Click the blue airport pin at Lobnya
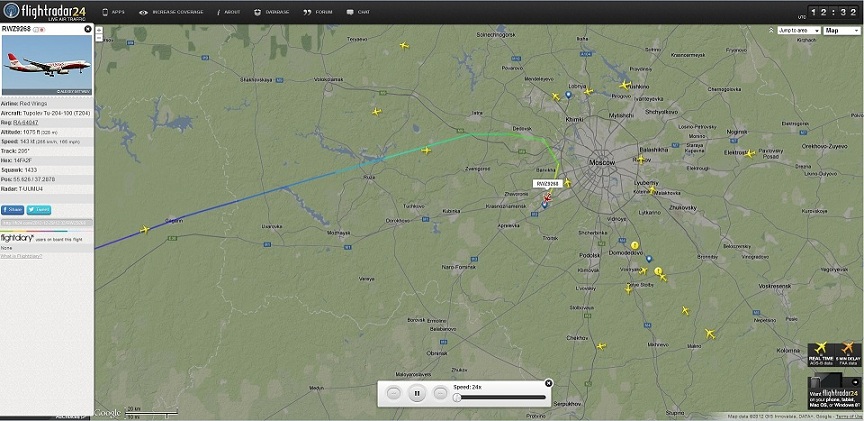Screen dimensions: 864x421 click(x=569, y=95)
